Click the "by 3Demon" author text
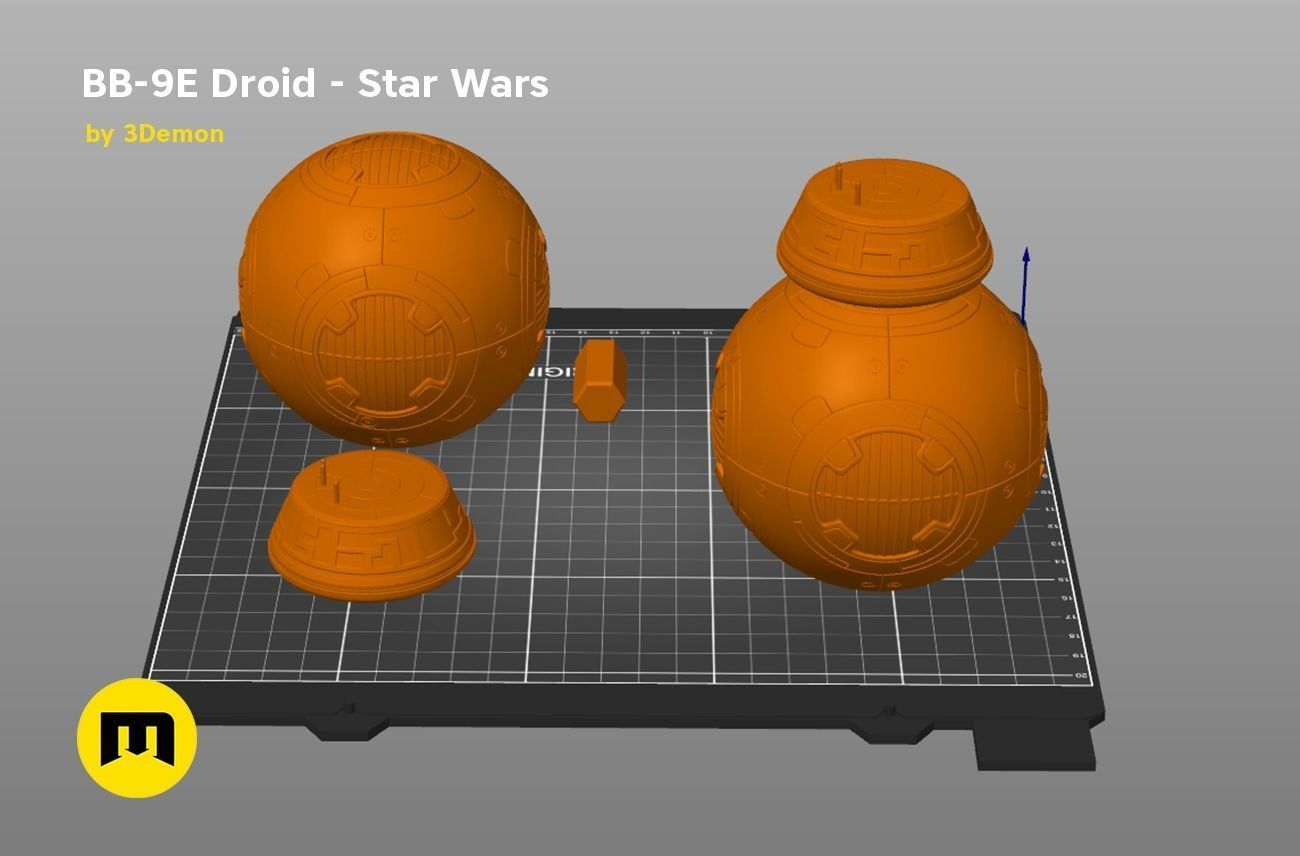 click(155, 134)
